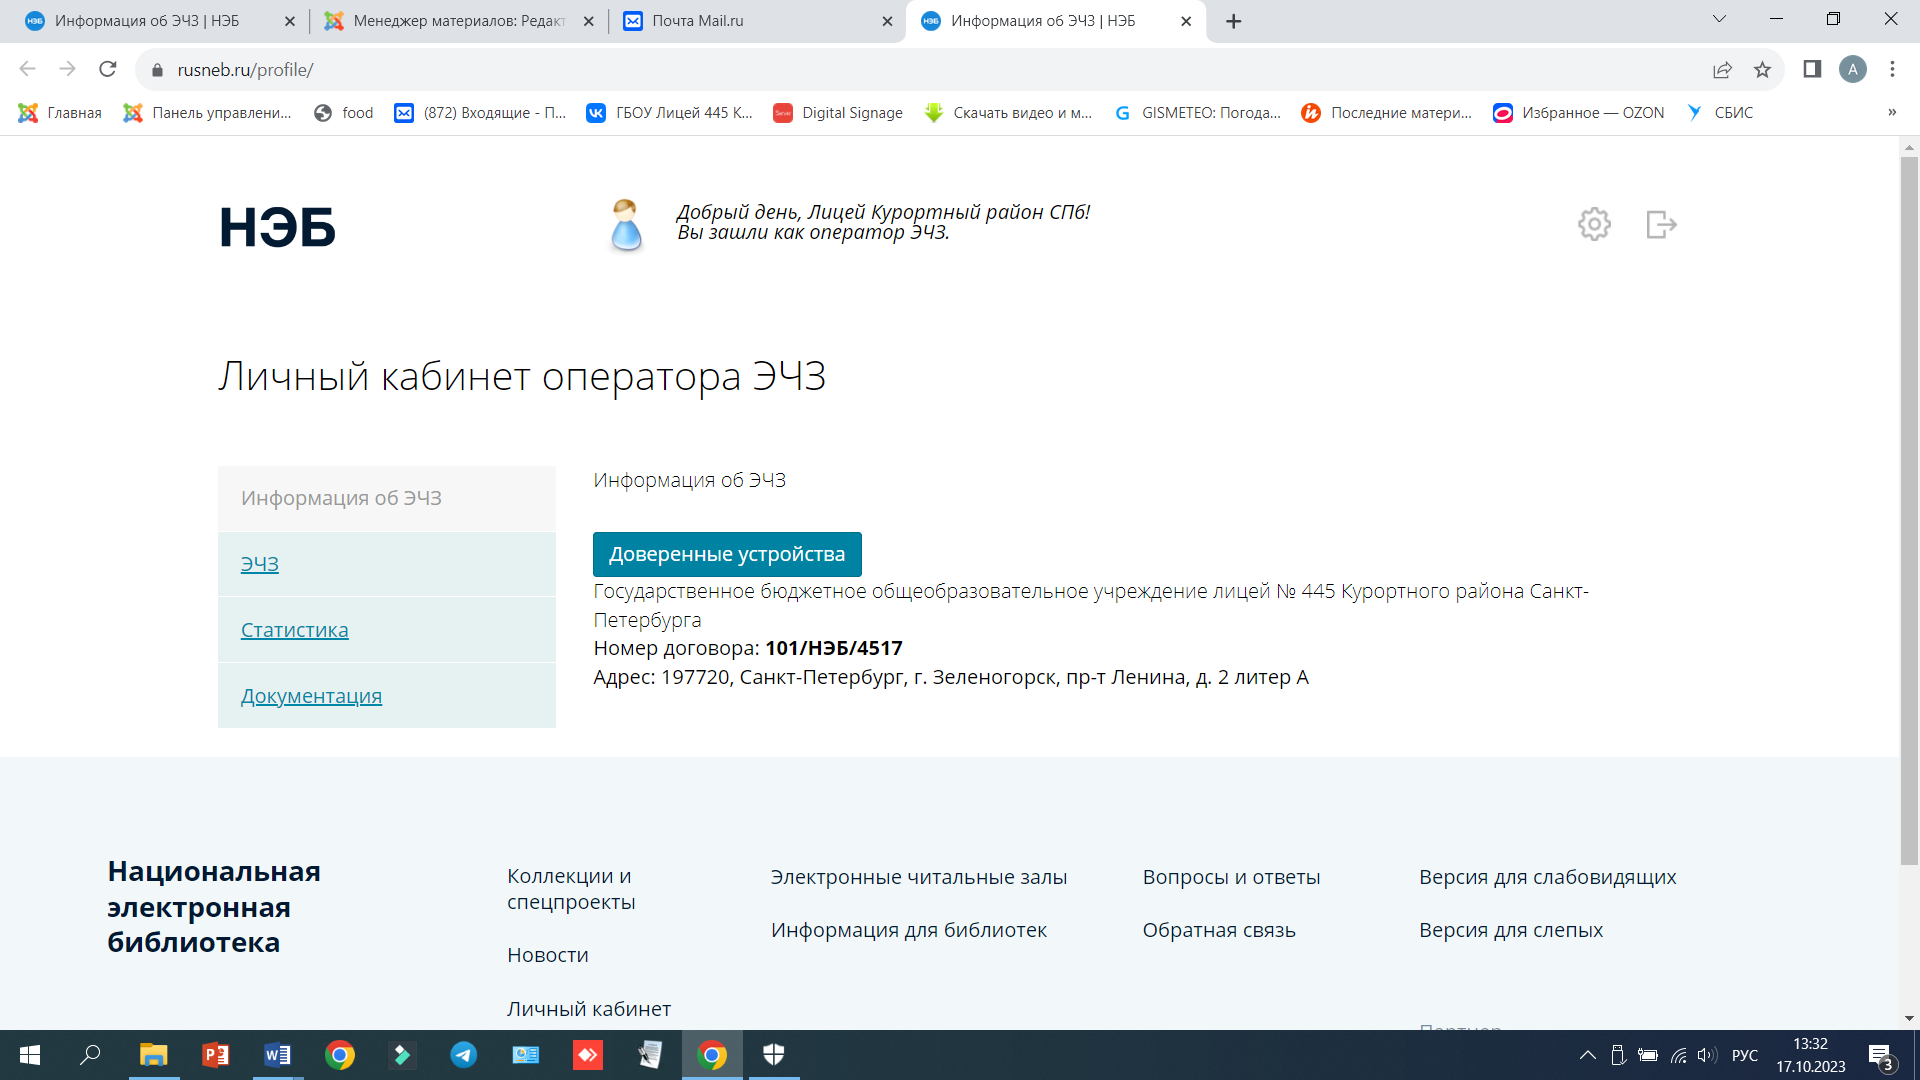This screenshot has width=1920, height=1080.
Task: Open Информация для библиотек footer link
Action: click(909, 930)
